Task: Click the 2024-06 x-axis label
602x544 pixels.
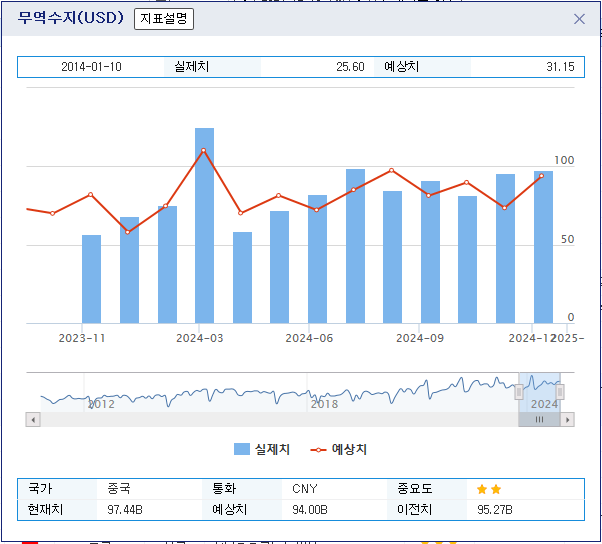Action: pyautogui.click(x=309, y=338)
